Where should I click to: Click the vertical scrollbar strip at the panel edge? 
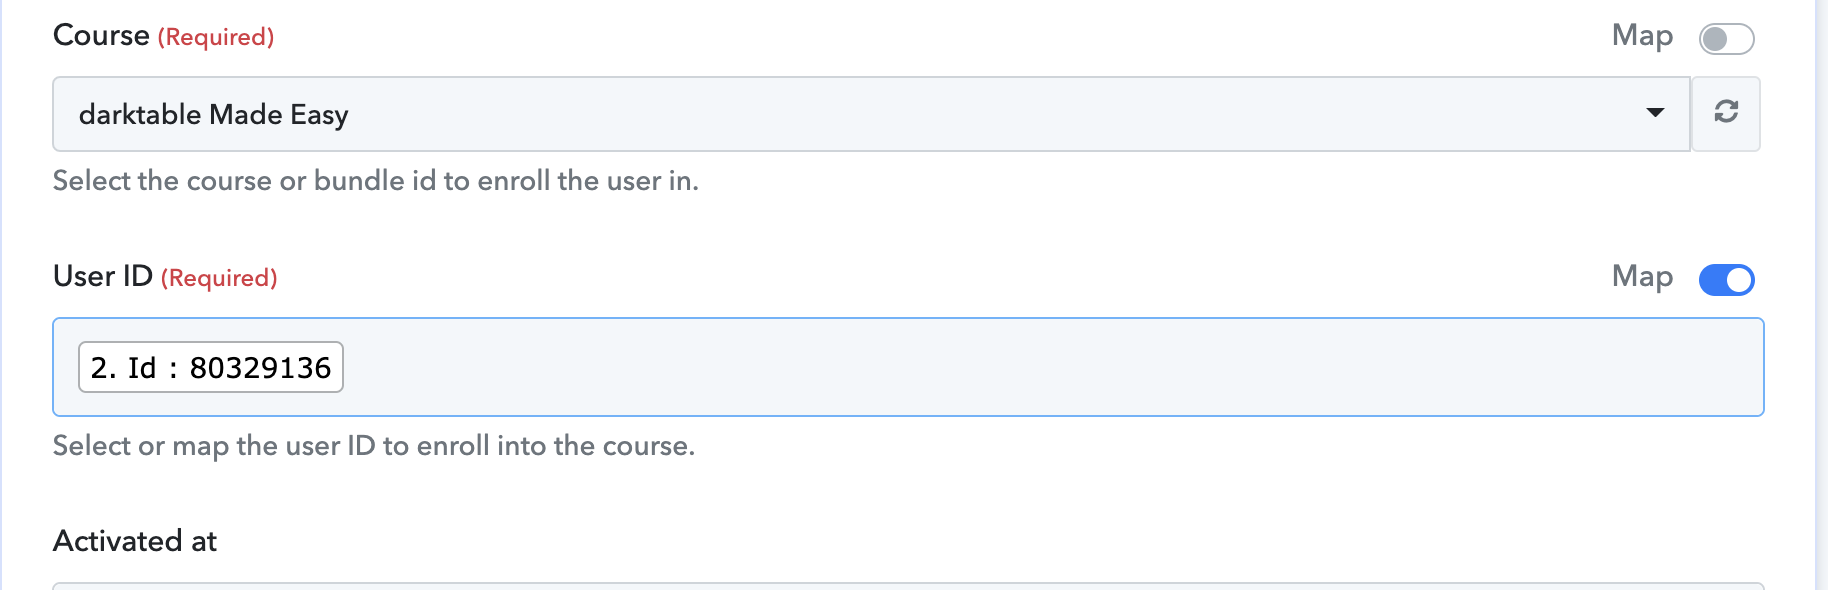[x=1822, y=295]
